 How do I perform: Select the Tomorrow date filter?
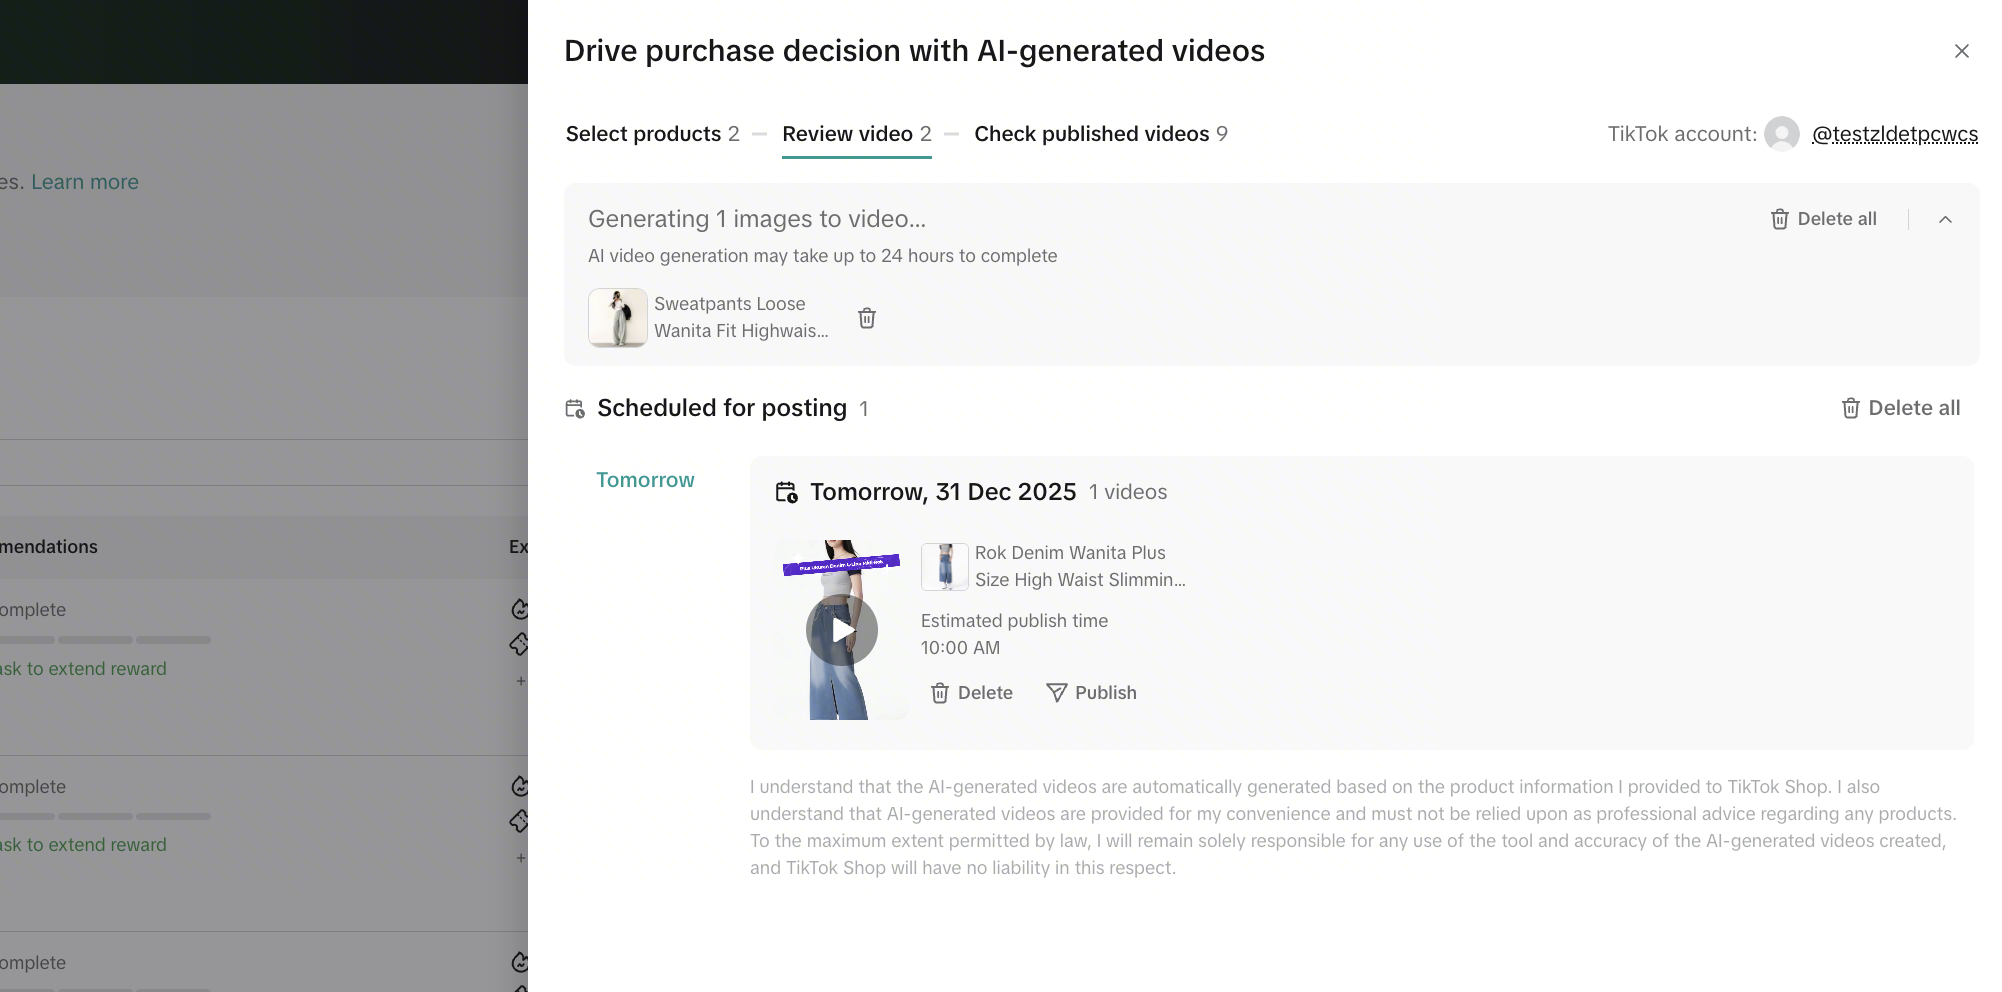[645, 480]
